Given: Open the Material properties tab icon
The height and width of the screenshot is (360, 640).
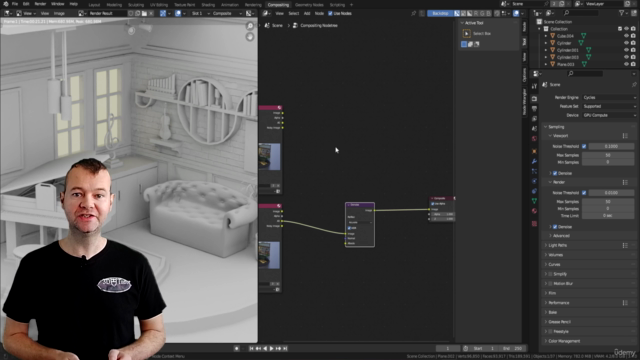Looking at the screenshot, I should (x=534, y=211).
